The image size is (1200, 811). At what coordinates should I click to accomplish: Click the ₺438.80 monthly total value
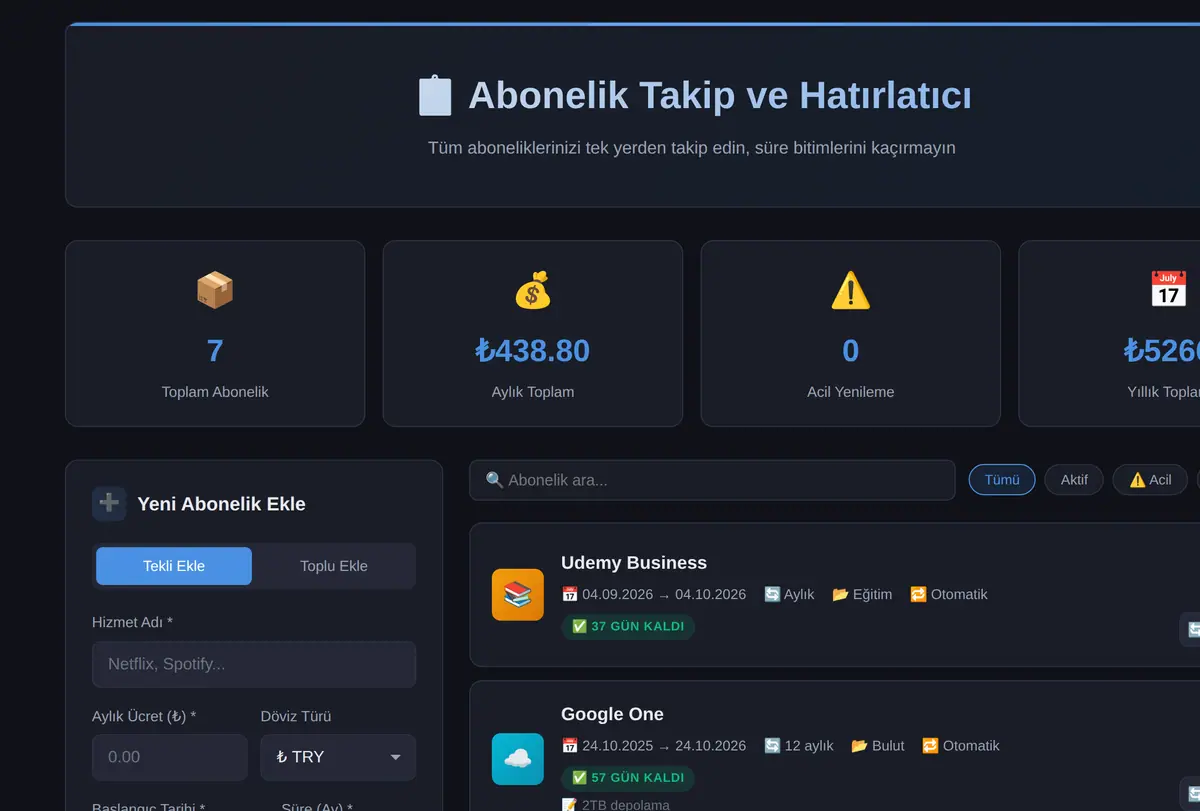tap(533, 351)
